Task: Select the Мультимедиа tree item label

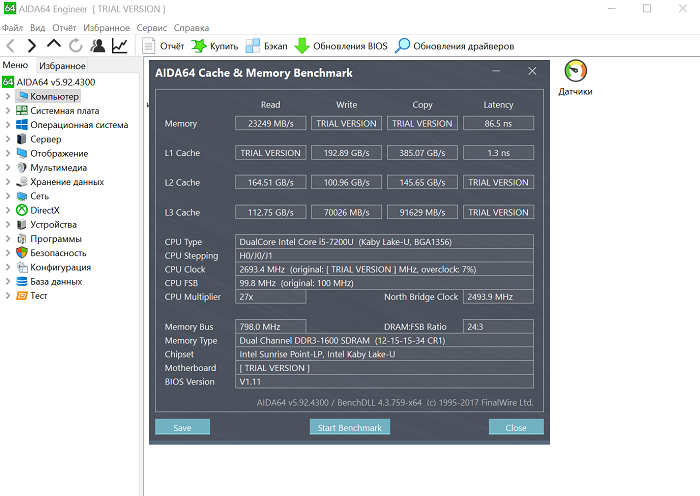Action: 58,167
